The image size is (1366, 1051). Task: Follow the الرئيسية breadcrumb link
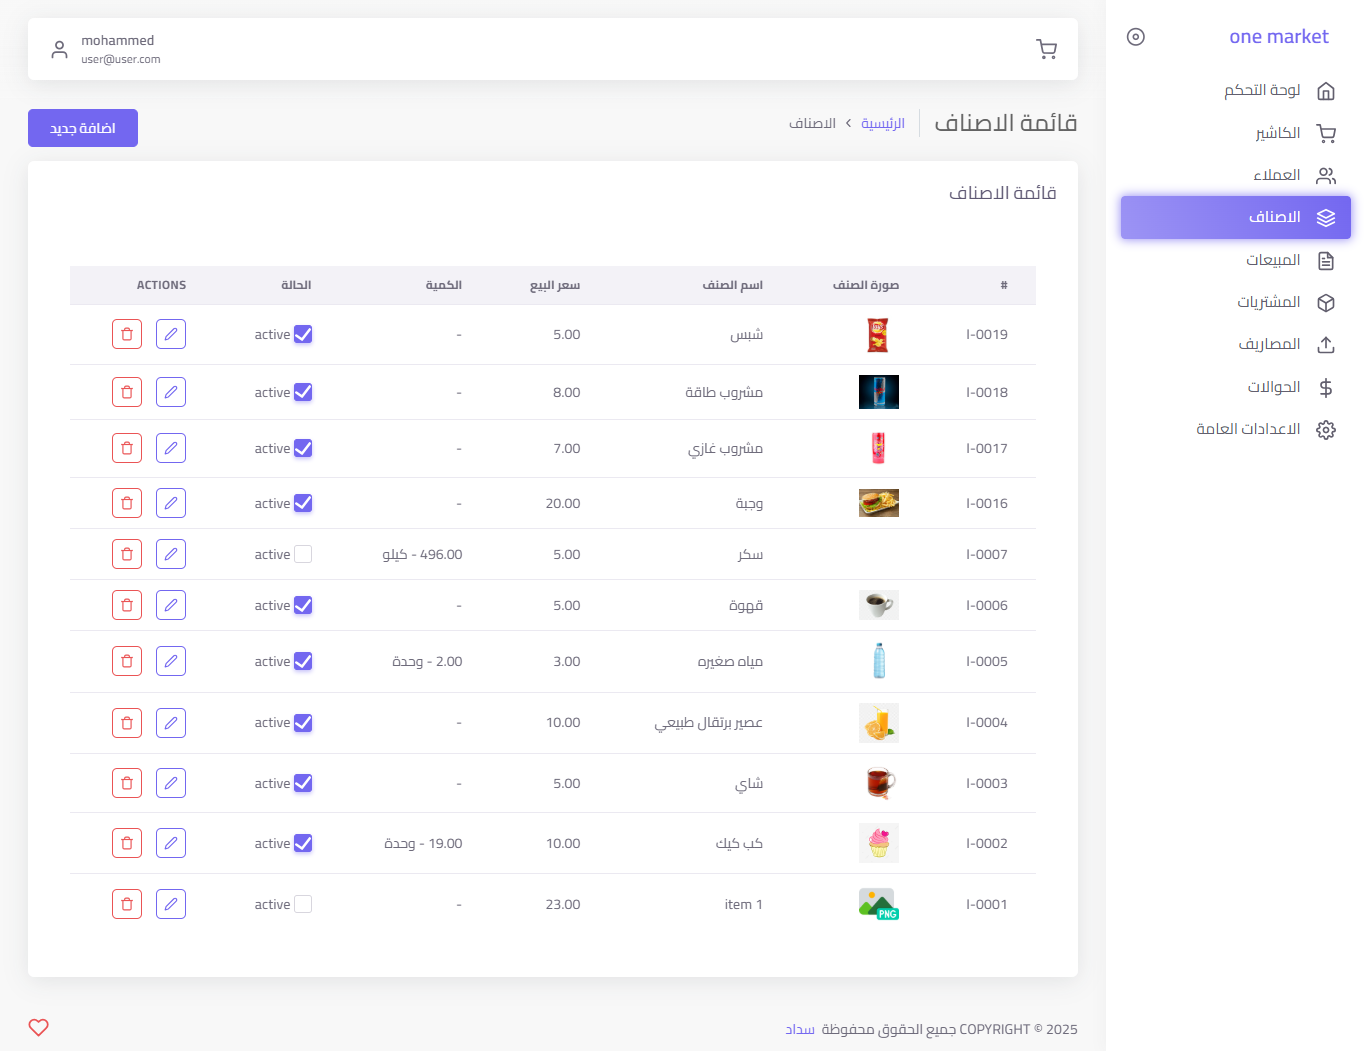882,123
